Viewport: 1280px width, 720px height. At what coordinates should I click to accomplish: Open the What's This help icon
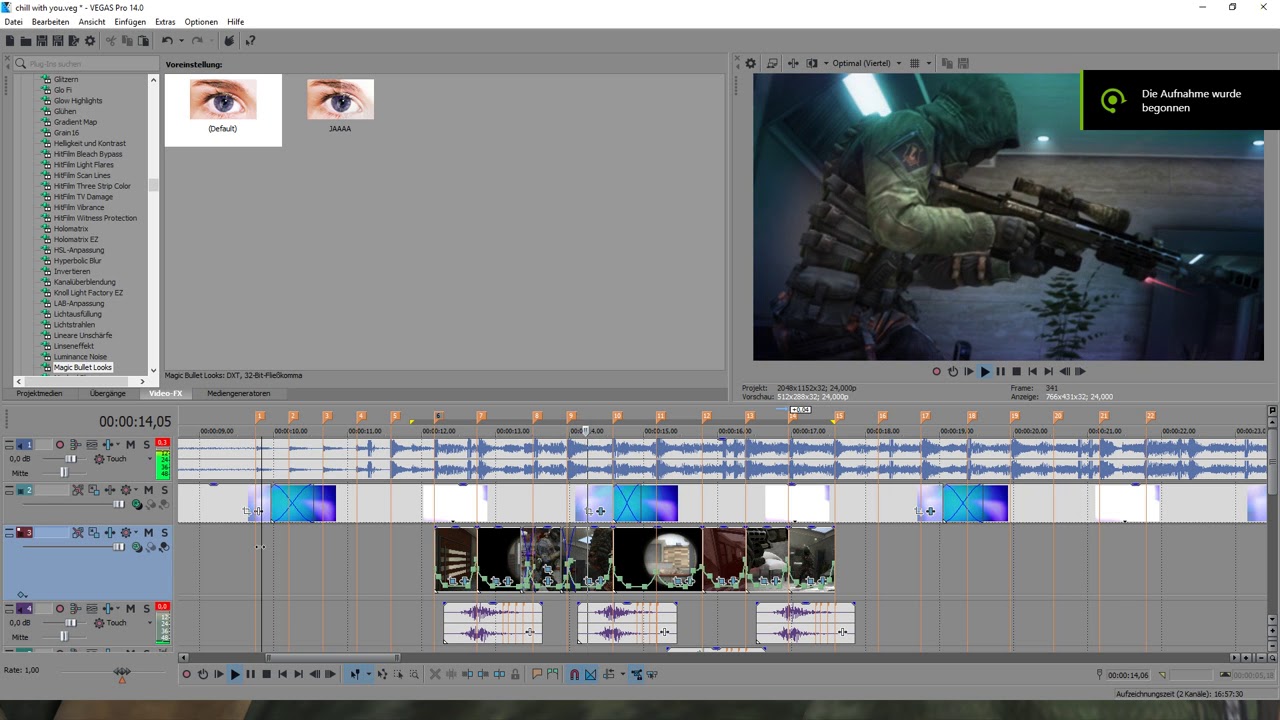[250, 41]
